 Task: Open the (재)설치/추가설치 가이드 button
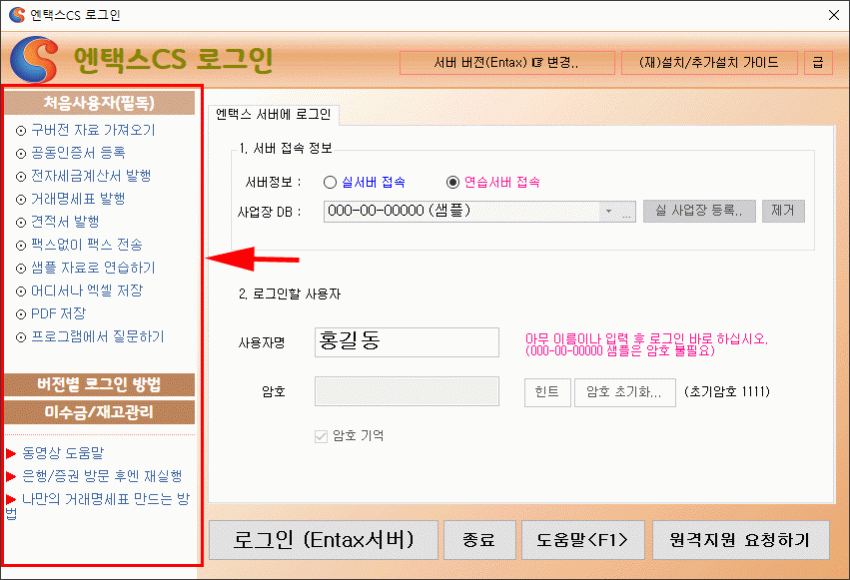point(709,63)
